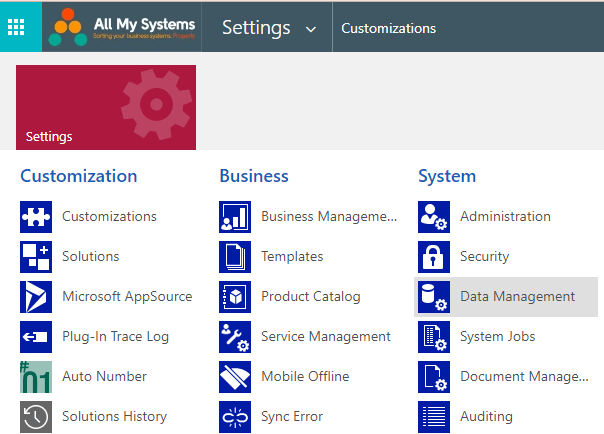Click the Business group heading
604x434 pixels.
pos(254,176)
